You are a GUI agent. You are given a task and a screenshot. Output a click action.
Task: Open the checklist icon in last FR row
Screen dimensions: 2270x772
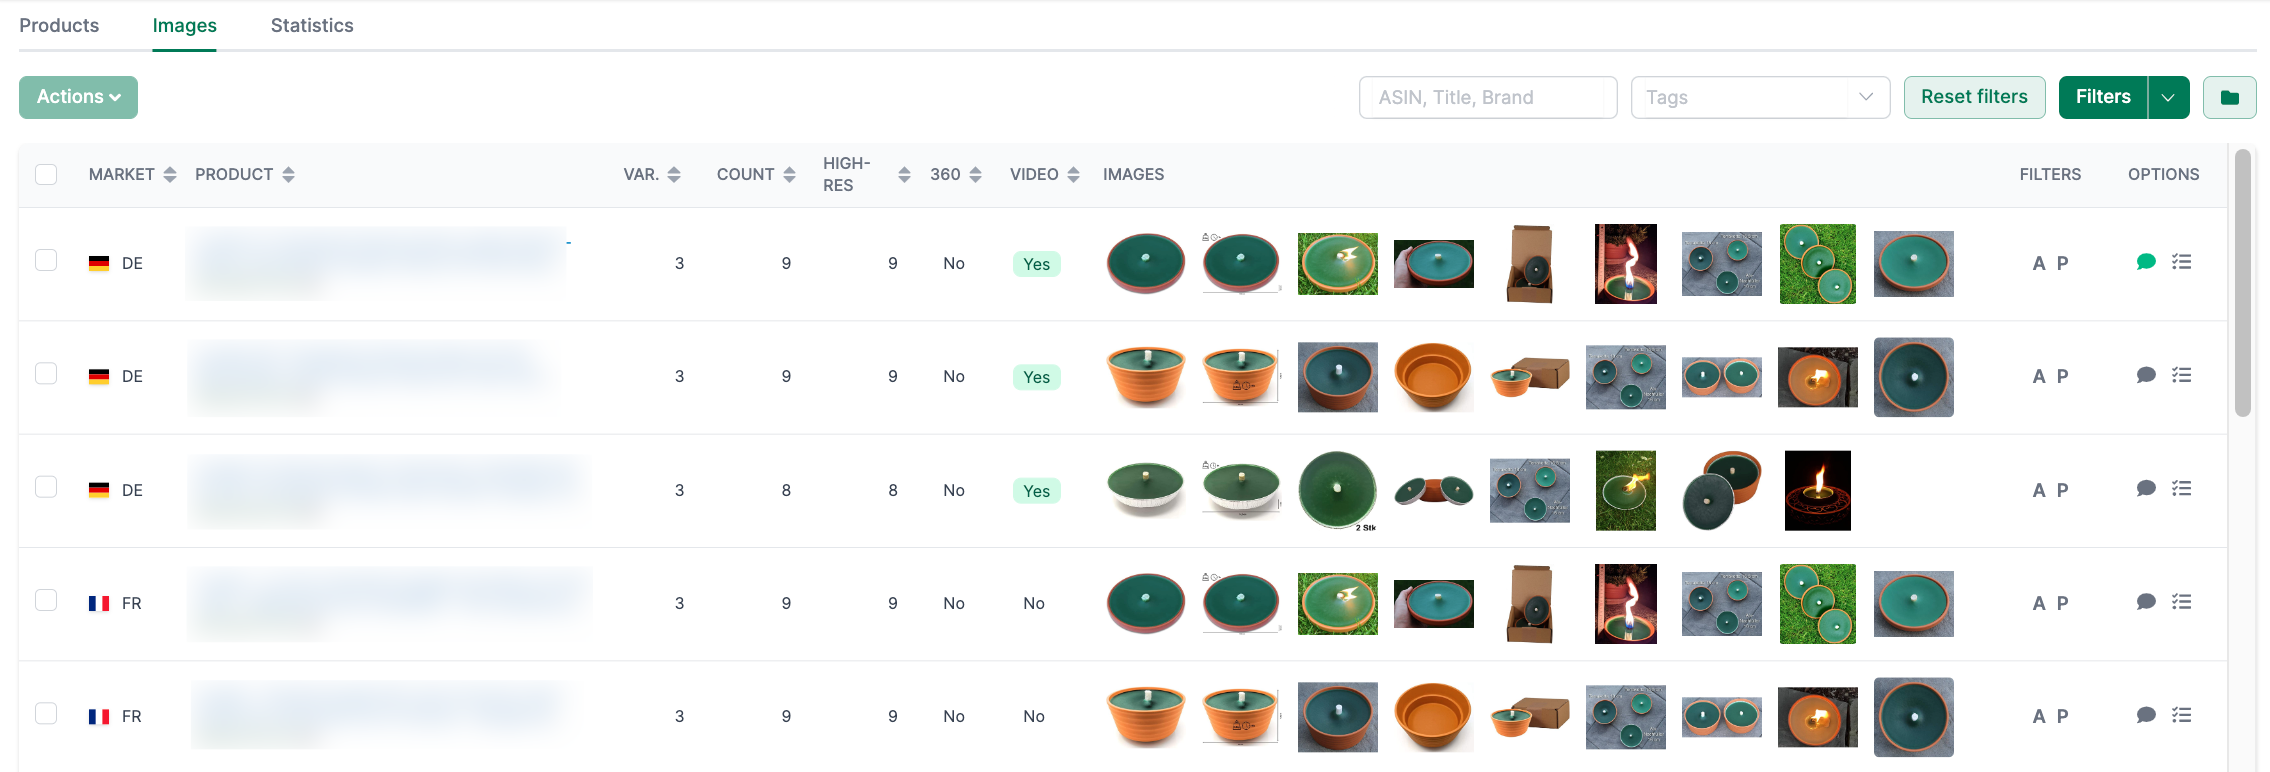(x=2182, y=715)
